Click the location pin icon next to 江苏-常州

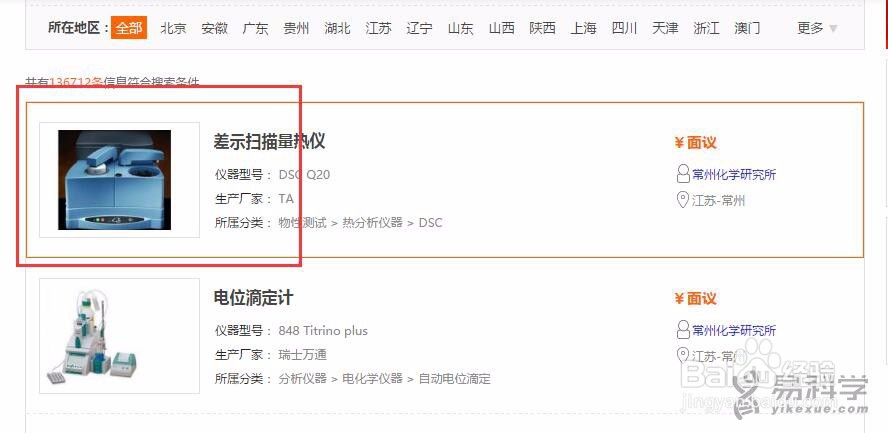click(x=683, y=200)
